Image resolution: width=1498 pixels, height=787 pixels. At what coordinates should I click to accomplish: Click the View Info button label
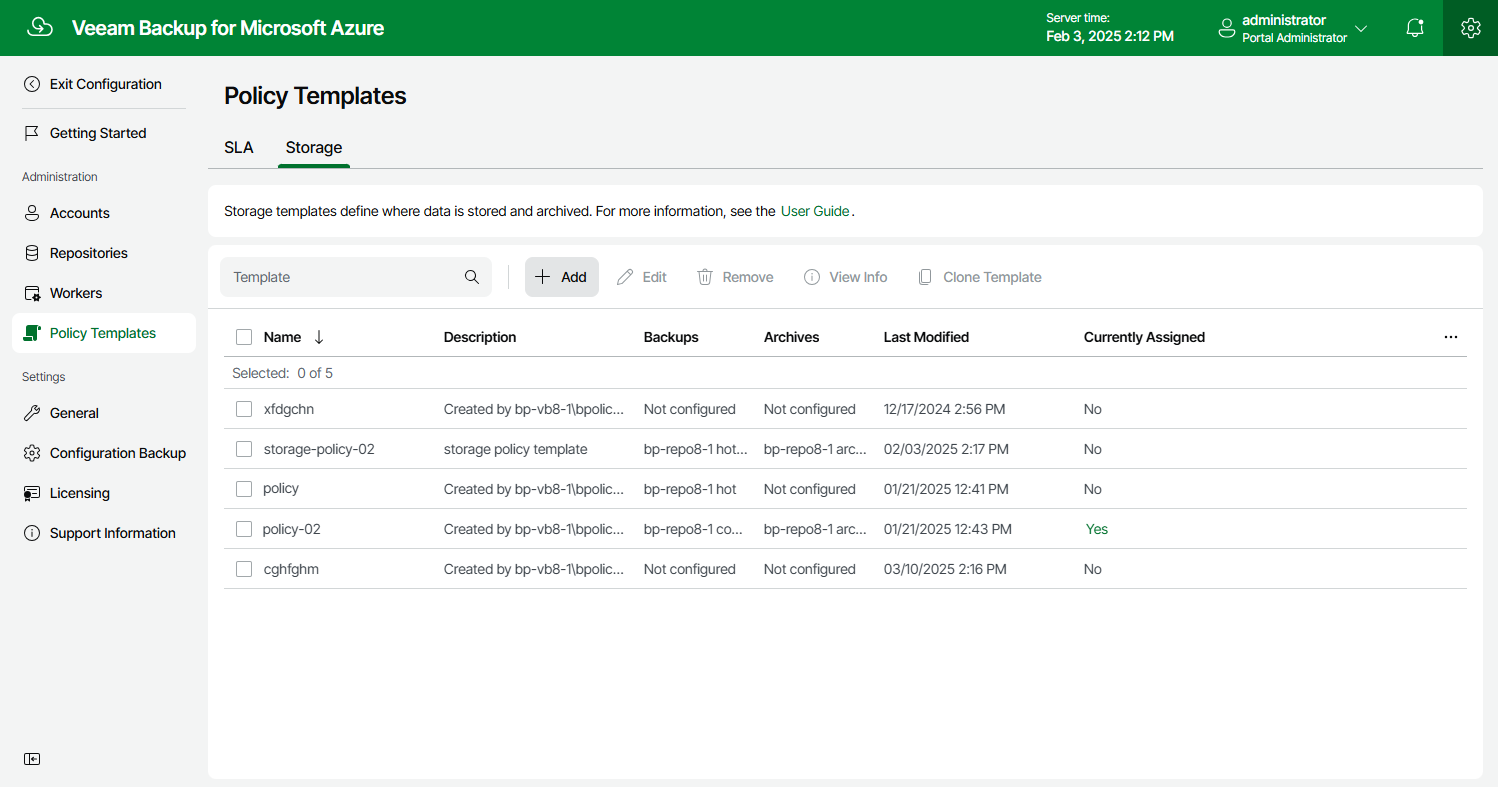(x=858, y=277)
